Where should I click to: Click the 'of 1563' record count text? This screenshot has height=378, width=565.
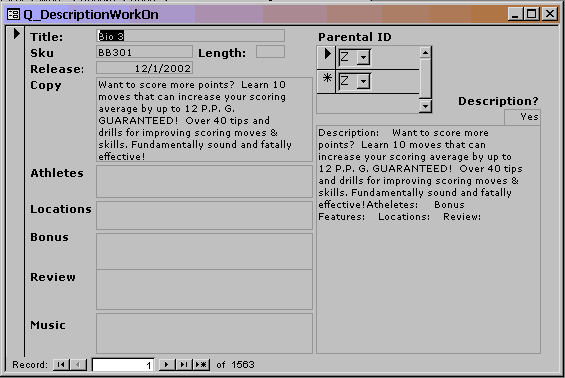(235, 365)
